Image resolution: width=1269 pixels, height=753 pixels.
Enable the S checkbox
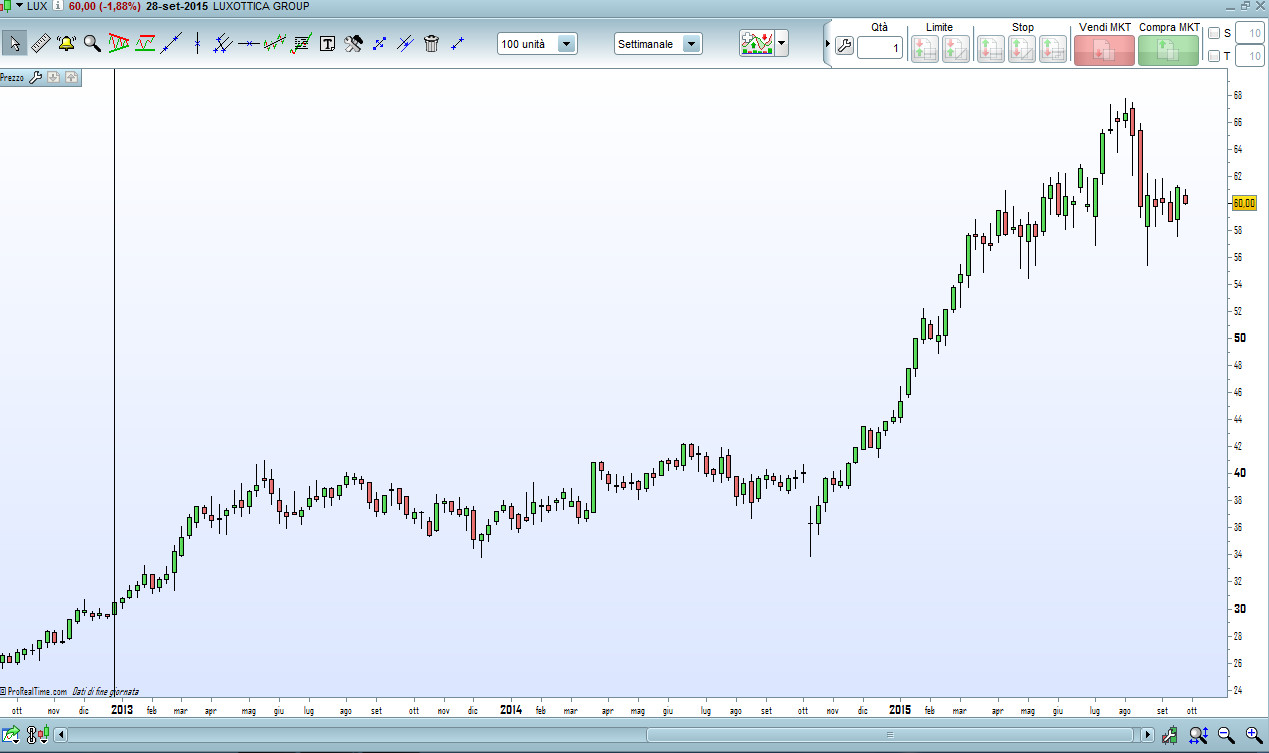(x=1214, y=33)
